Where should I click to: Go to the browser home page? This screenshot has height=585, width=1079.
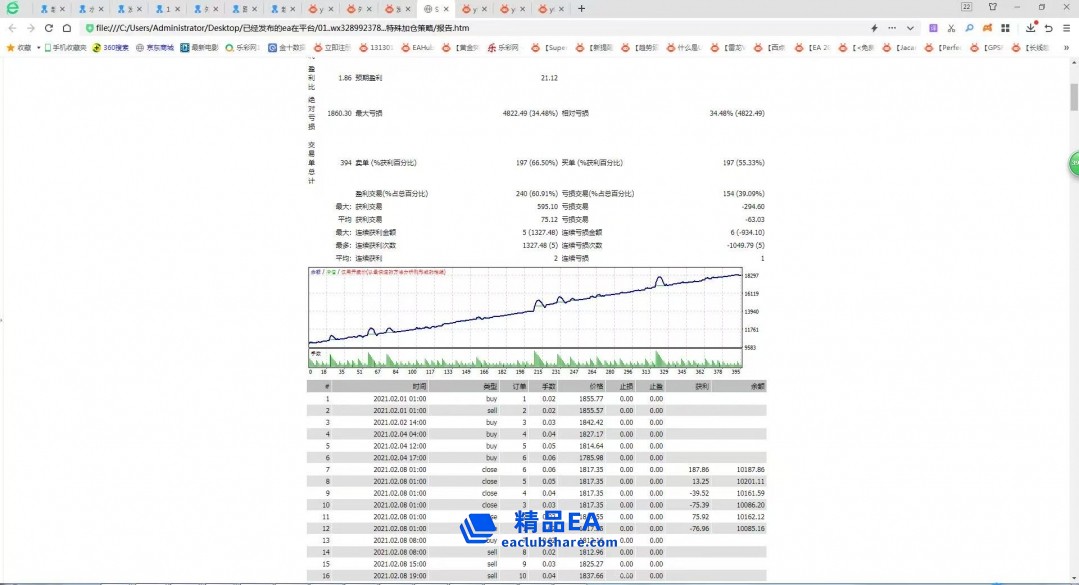pyautogui.click(x=67, y=28)
